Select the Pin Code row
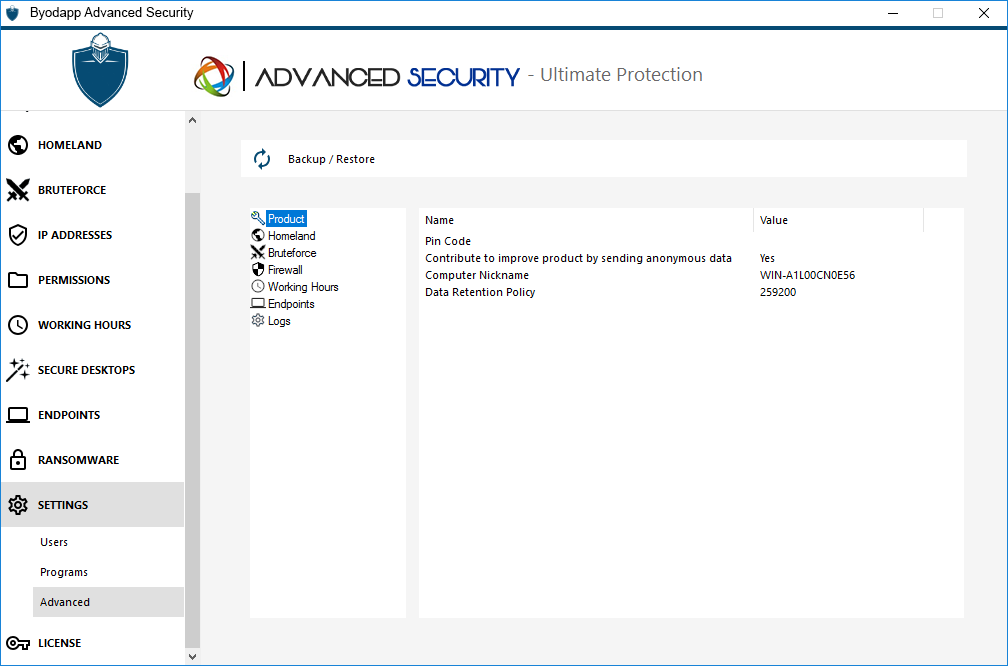Viewport: 1008px width, 666px height. (x=672, y=241)
